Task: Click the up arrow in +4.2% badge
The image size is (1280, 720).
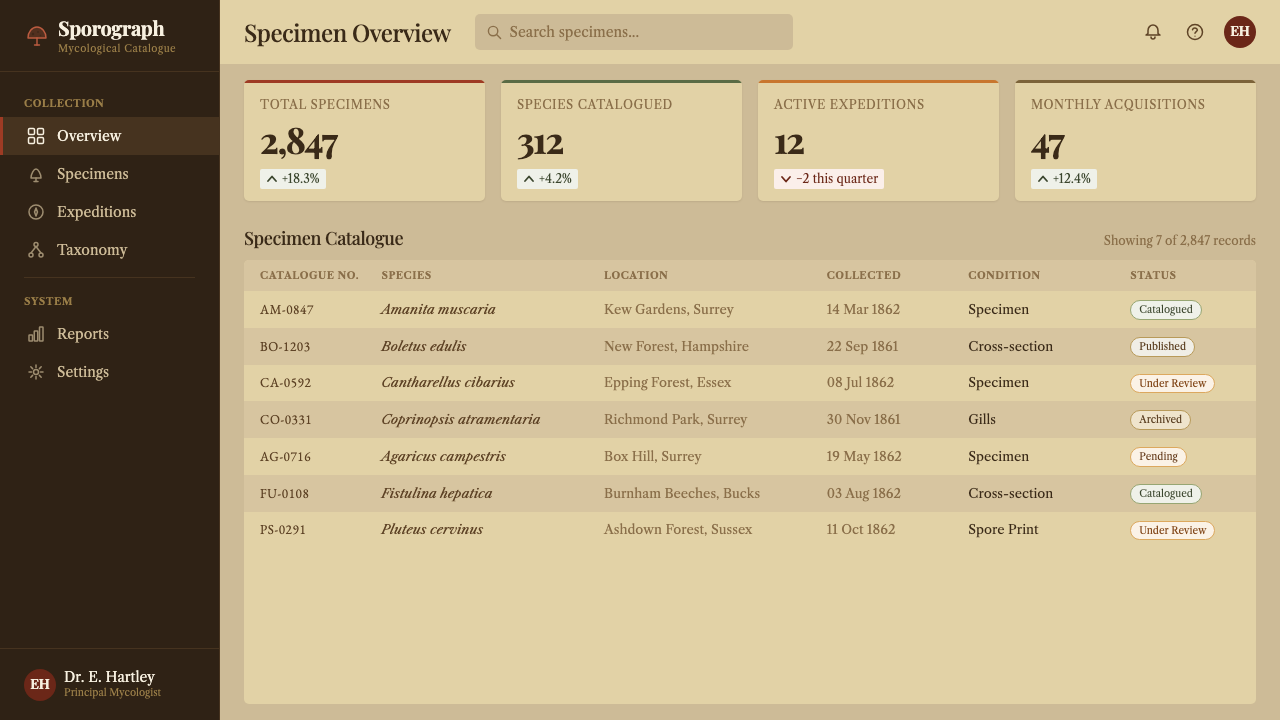Action: [x=529, y=179]
